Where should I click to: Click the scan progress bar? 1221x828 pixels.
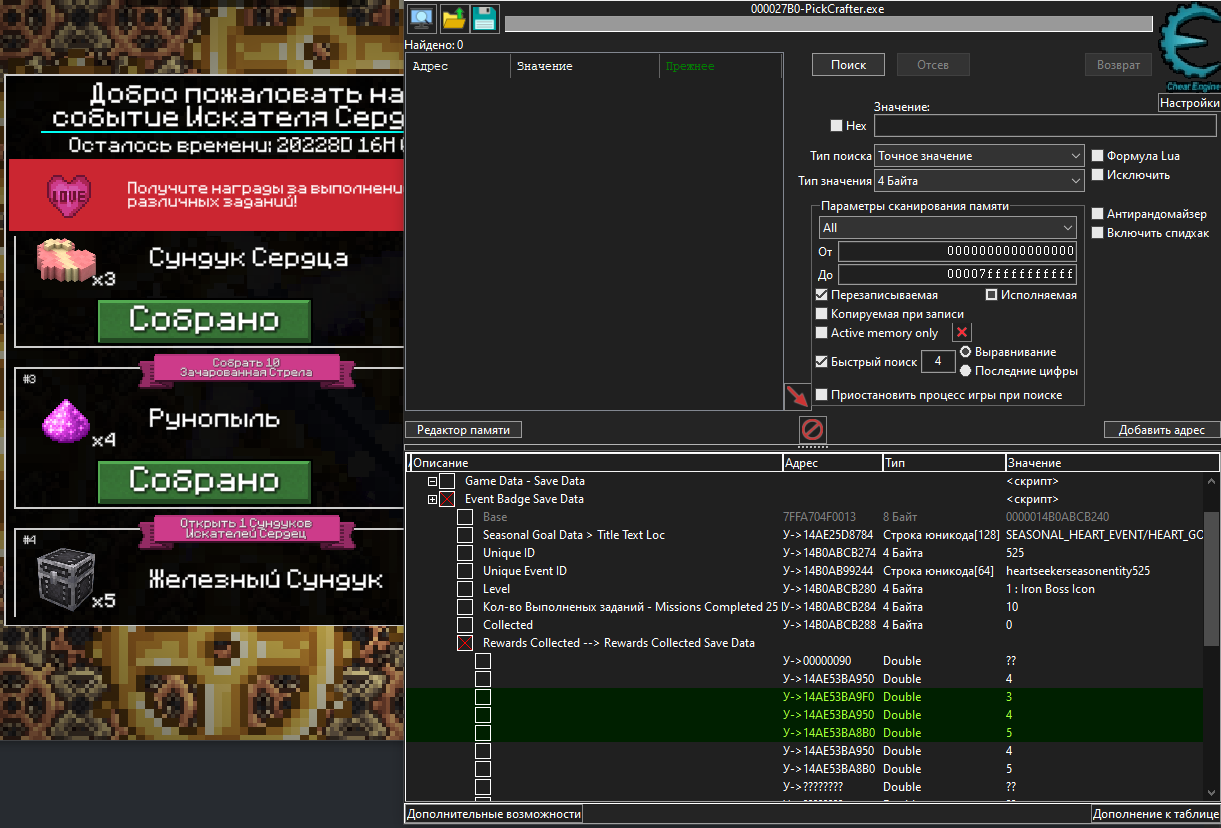tap(829, 24)
